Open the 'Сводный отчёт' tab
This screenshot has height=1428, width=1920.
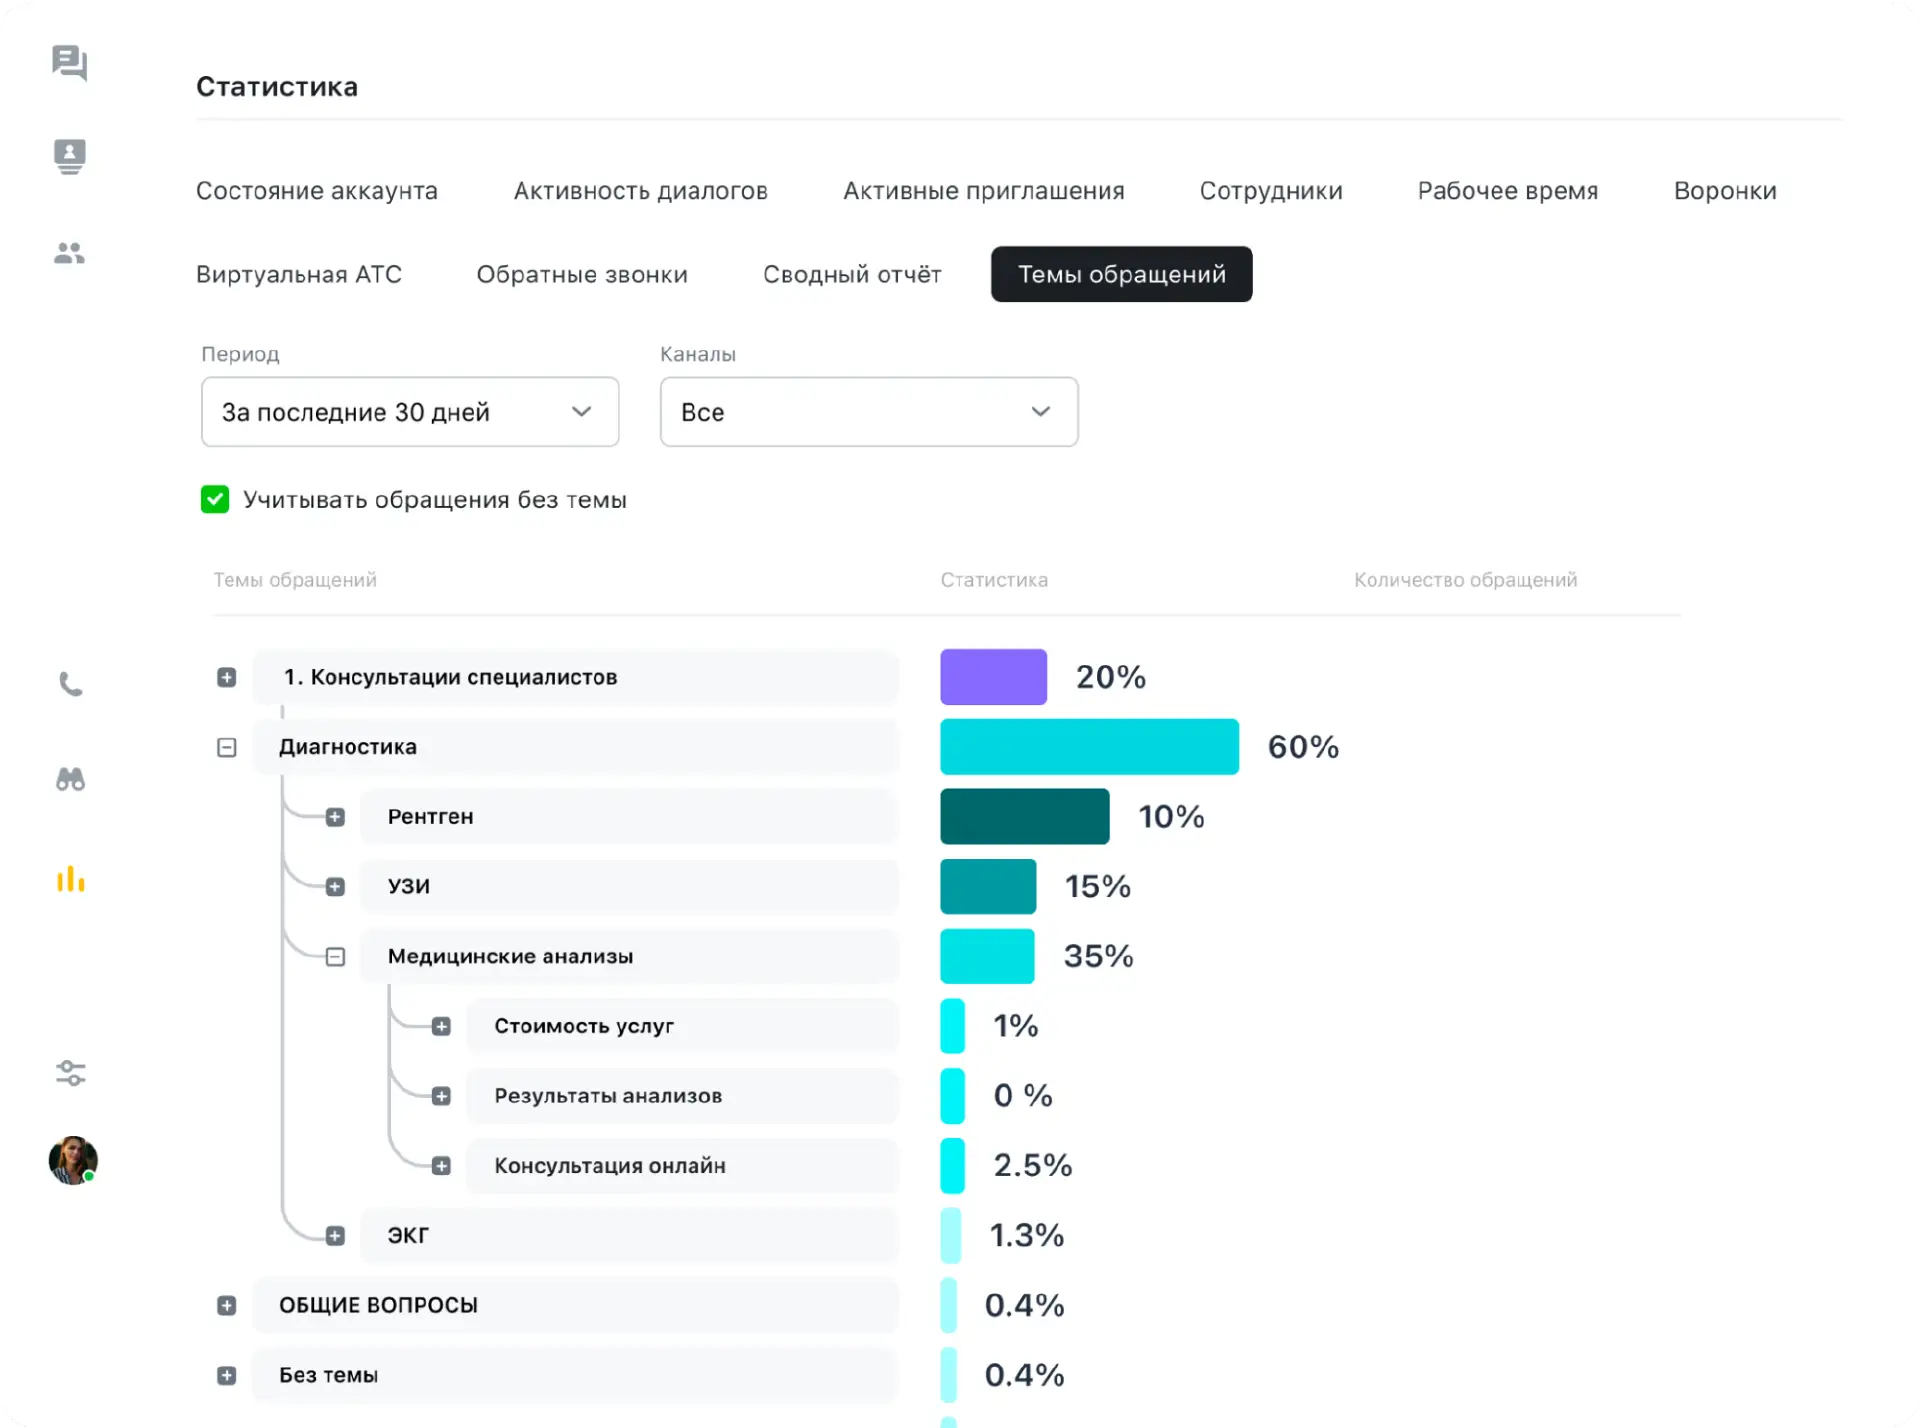click(852, 274)
